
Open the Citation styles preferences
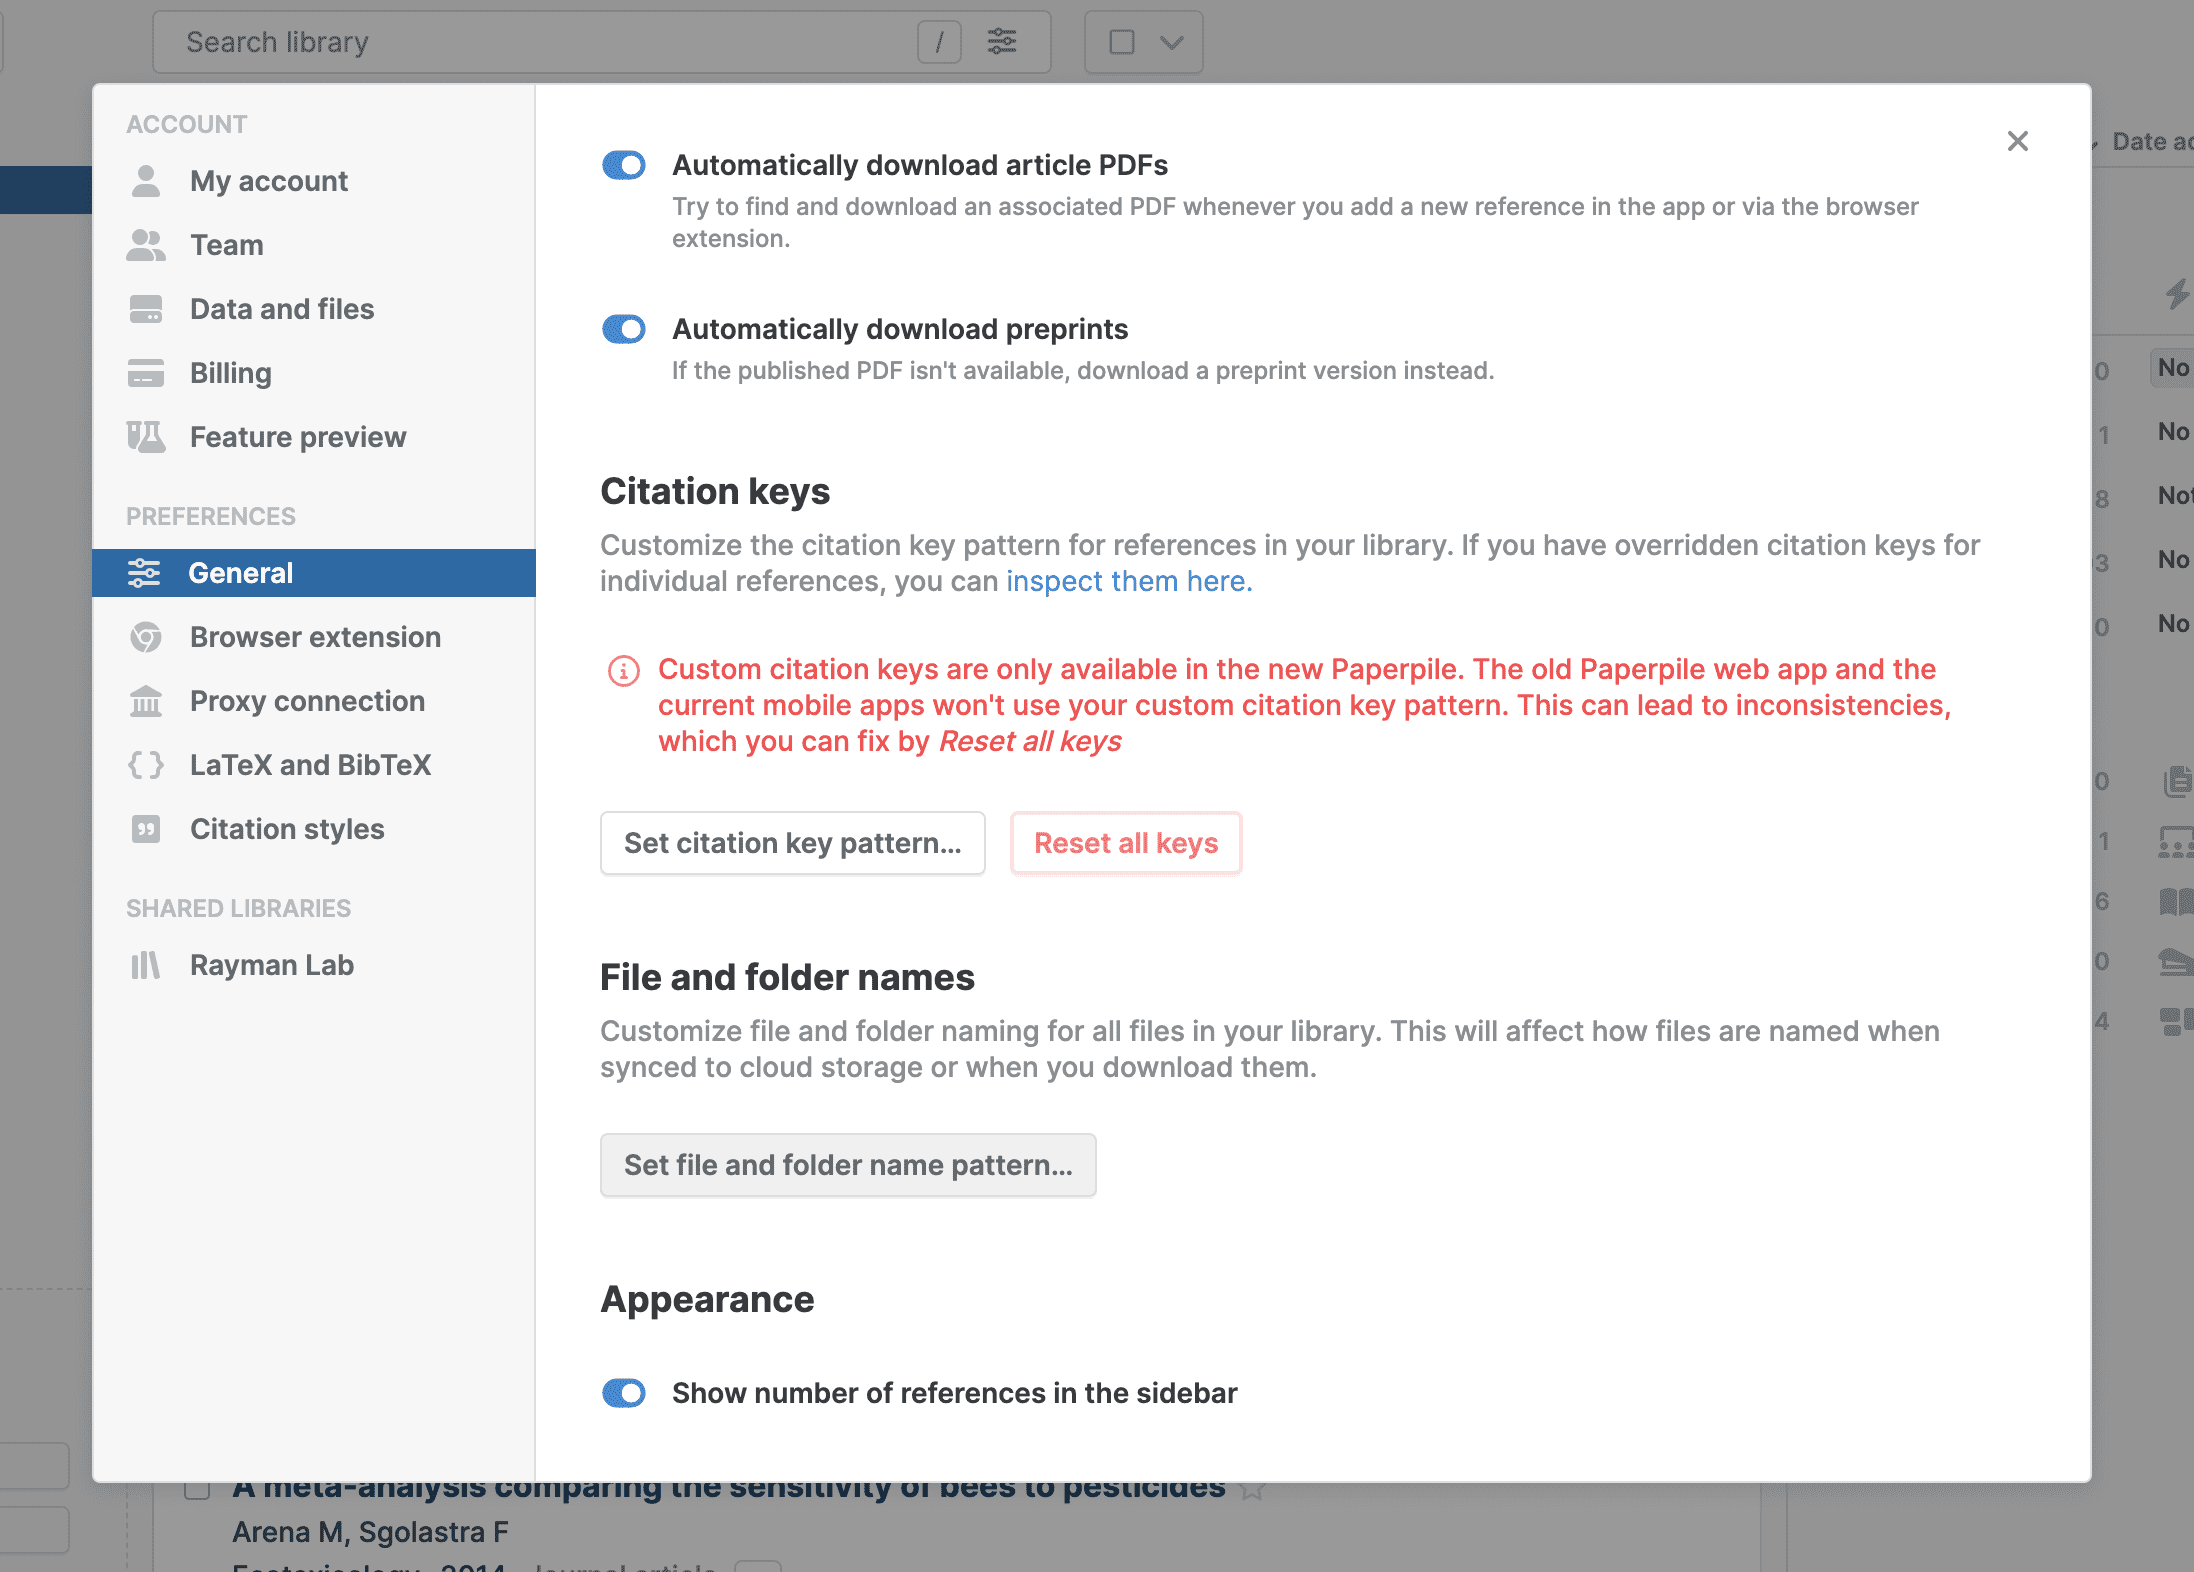(x=287, y=829)
